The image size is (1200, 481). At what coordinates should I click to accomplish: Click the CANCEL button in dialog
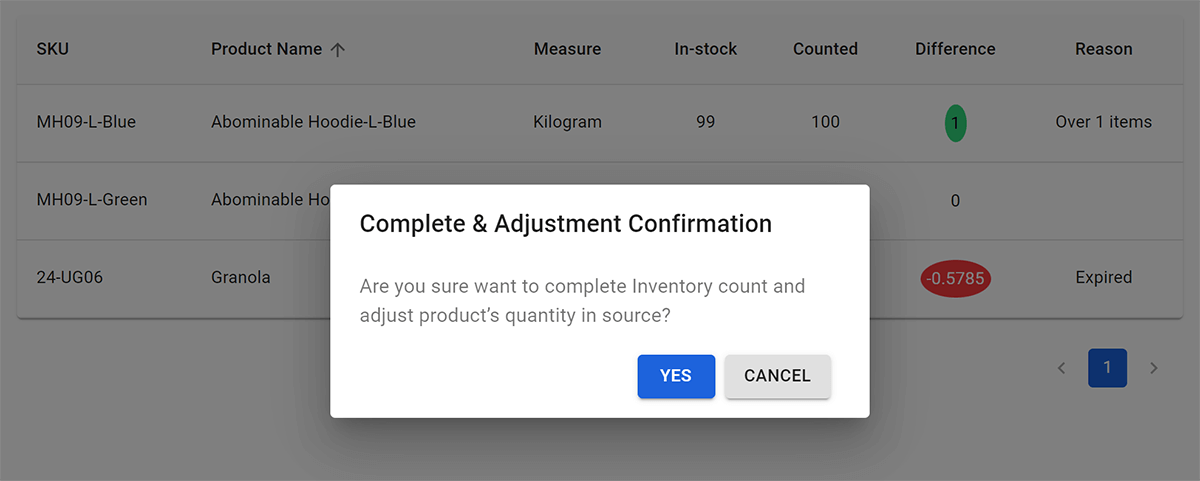tap(777, 376)
